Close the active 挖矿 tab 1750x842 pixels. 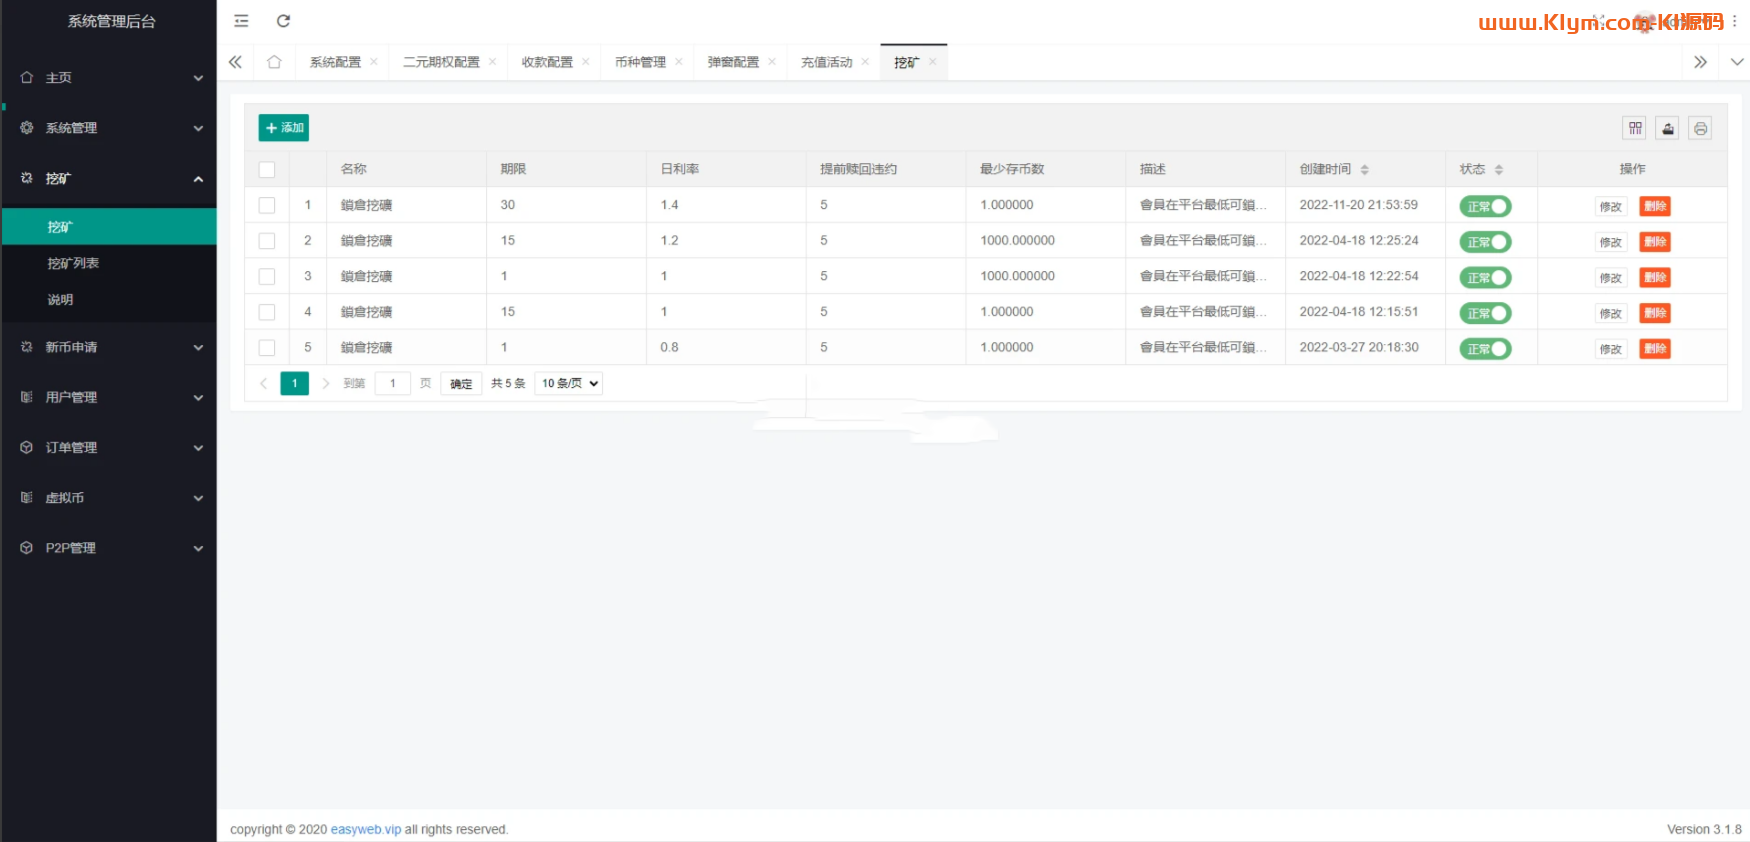click(x=932, y=62)
